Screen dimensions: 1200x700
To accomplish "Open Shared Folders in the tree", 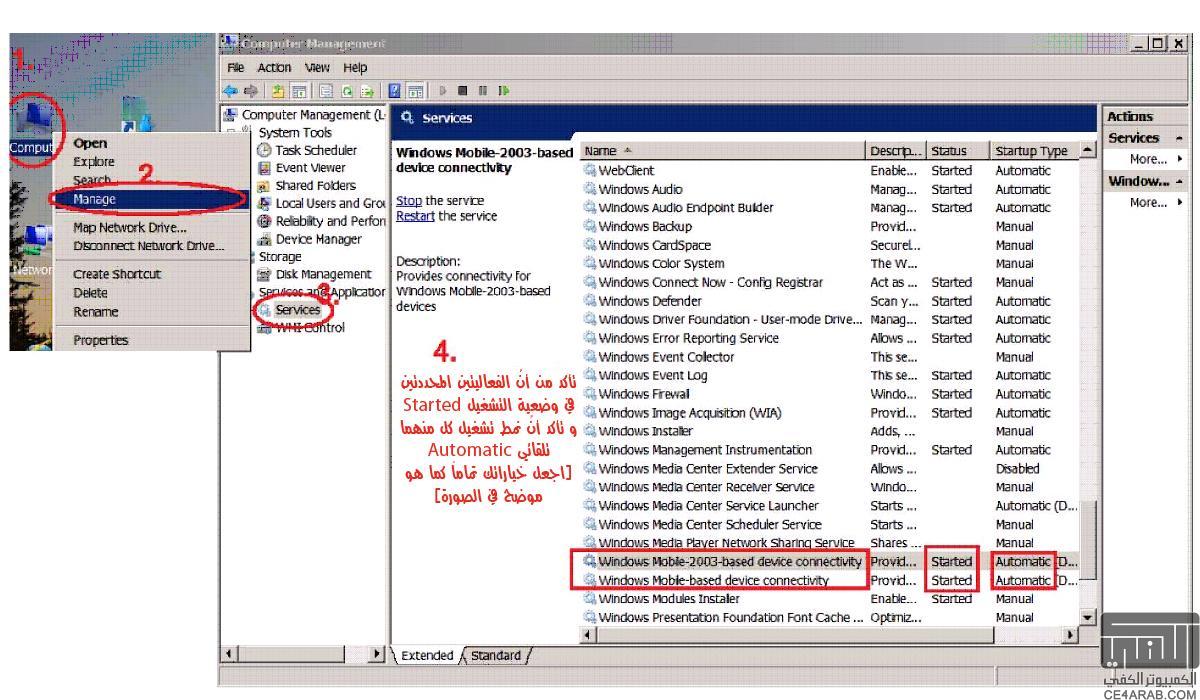I will coord(306,185).
